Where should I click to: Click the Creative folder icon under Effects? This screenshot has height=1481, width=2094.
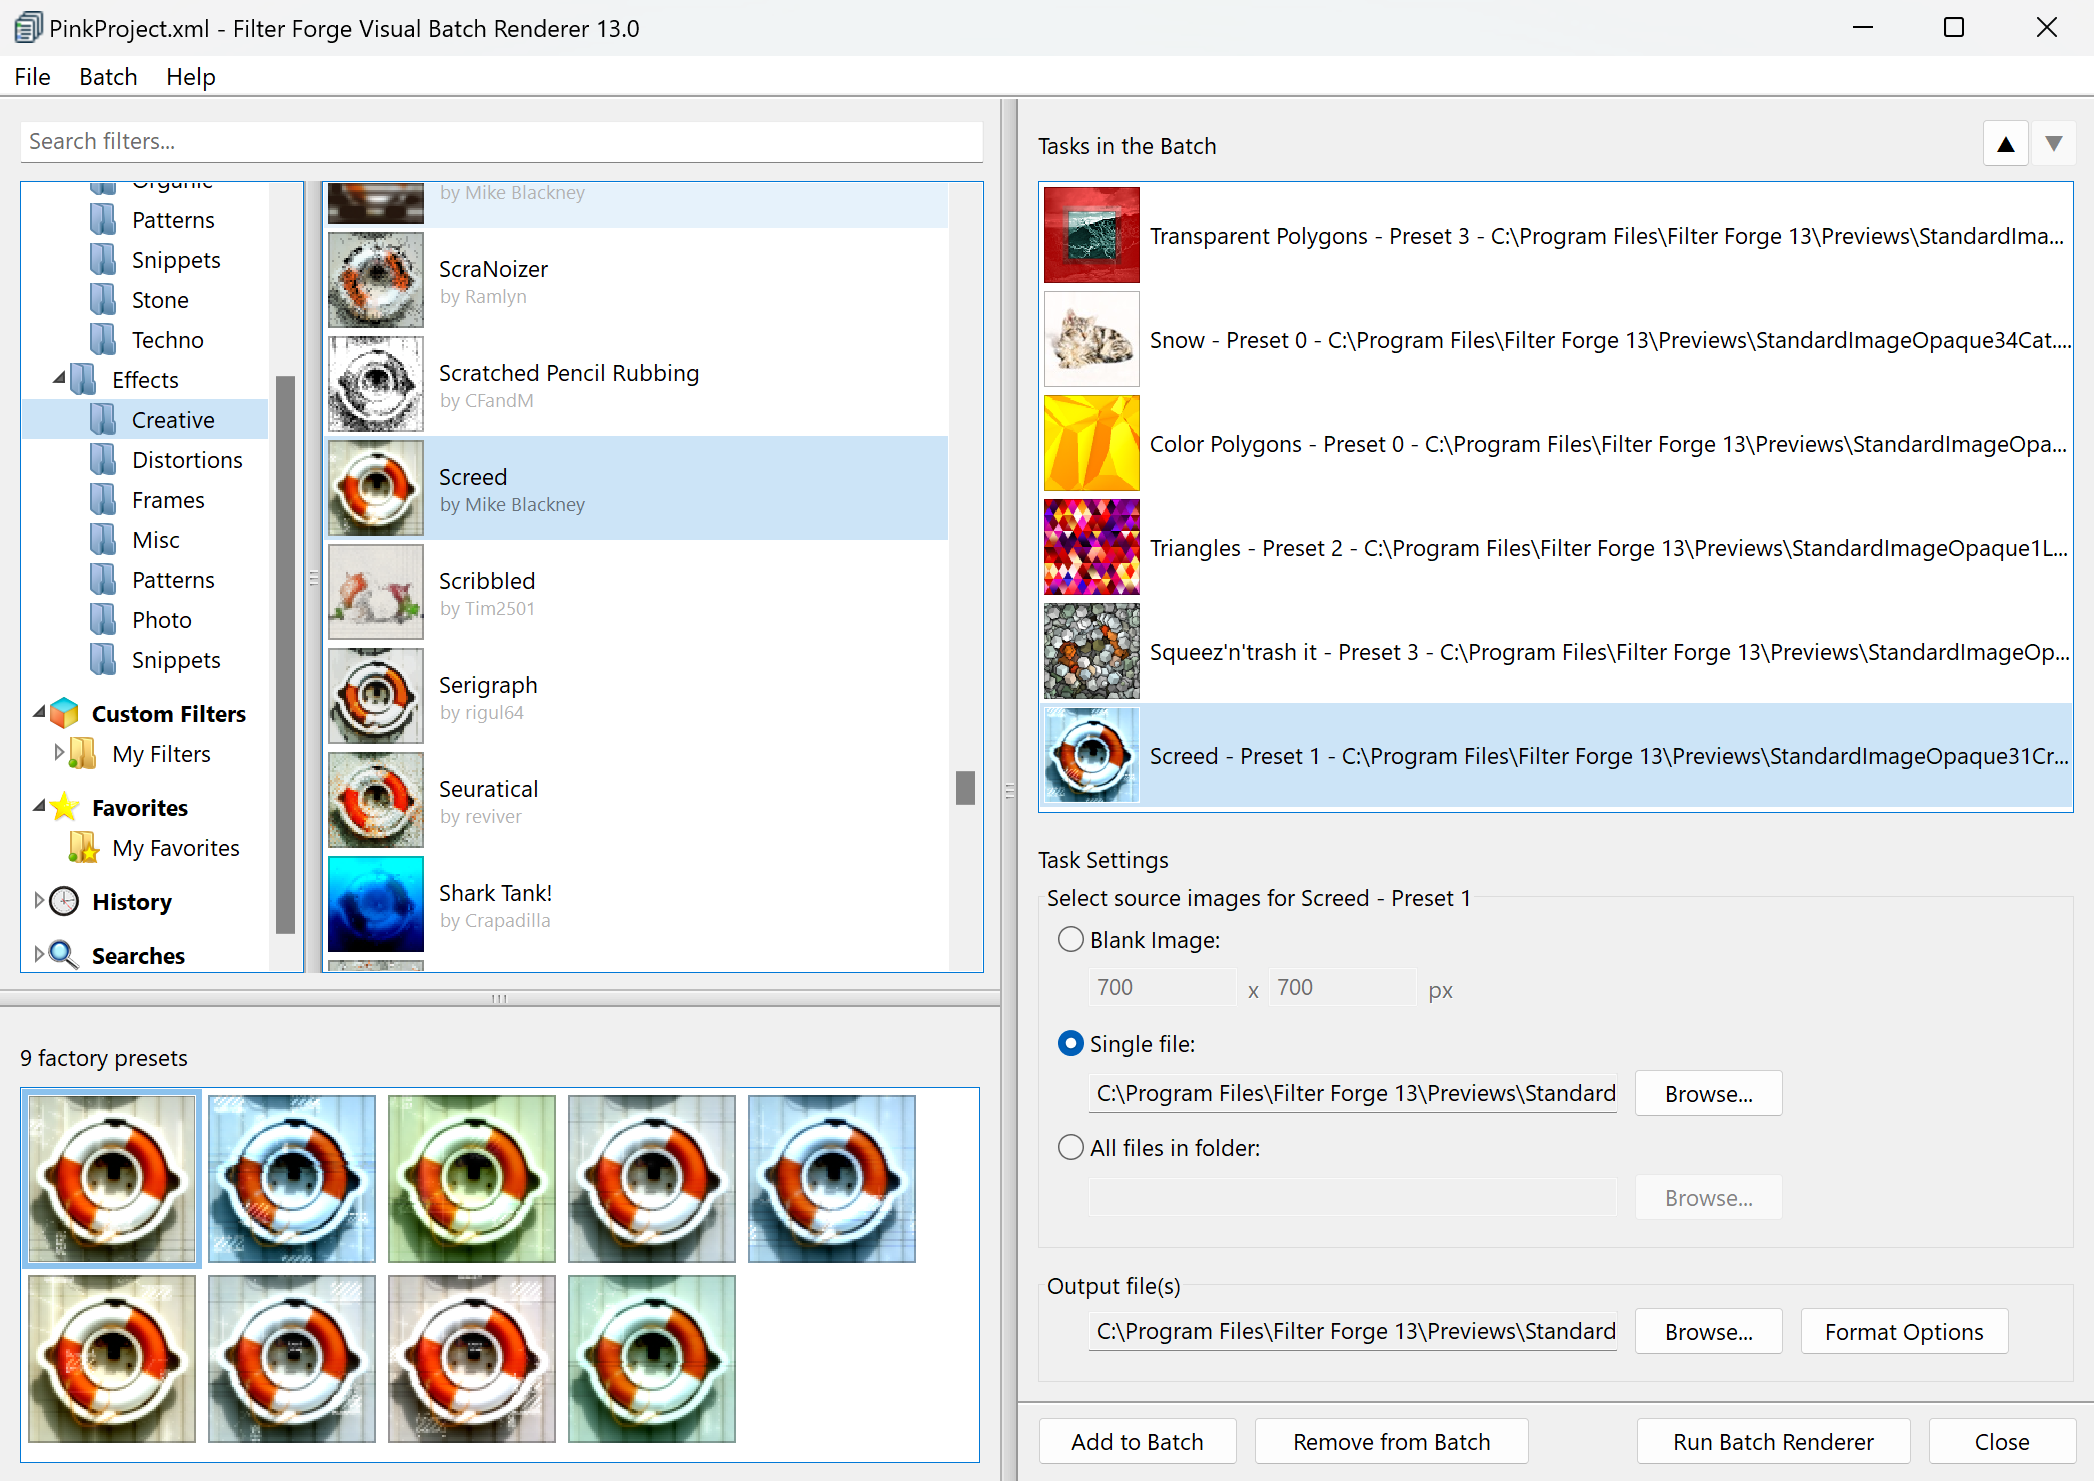(x=103, y=420)
